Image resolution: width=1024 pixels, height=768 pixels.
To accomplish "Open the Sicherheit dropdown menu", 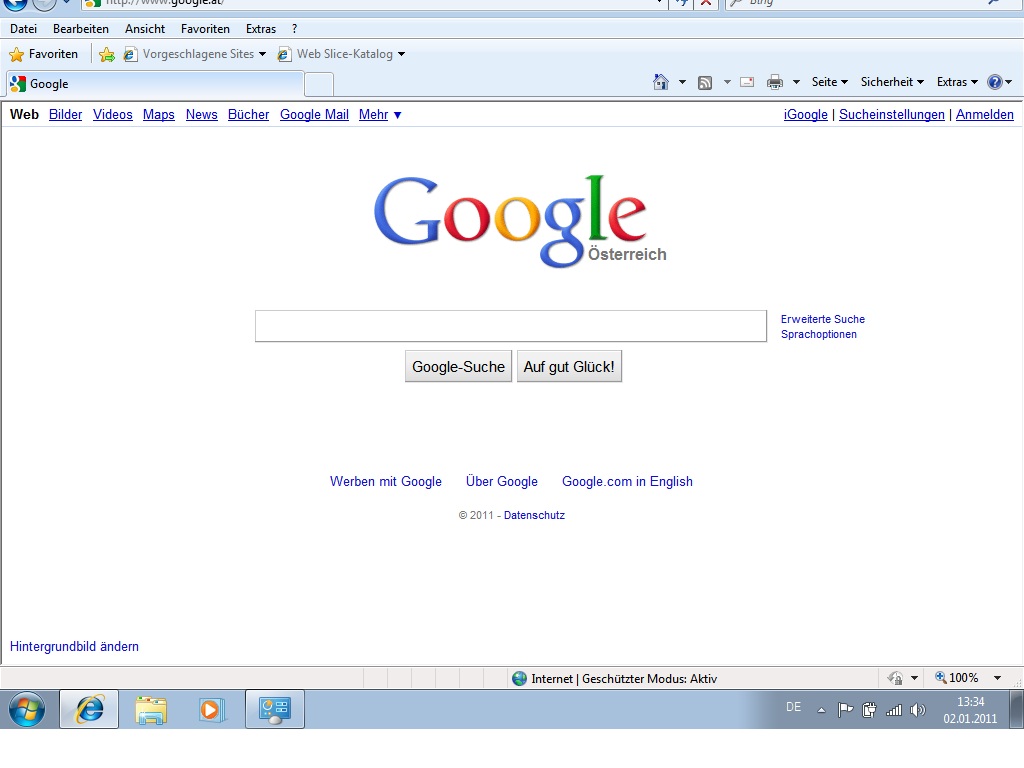I will tap(892, 82).
